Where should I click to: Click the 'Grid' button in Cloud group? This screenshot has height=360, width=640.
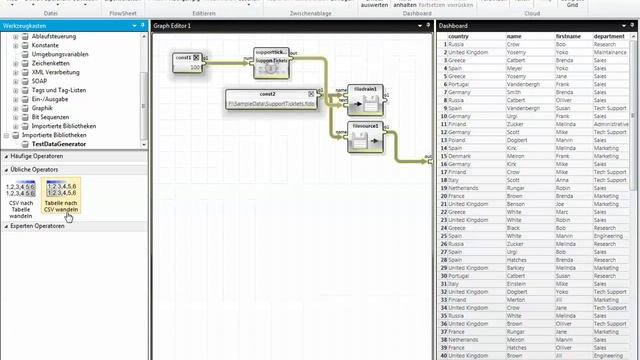tap(572, 5)
